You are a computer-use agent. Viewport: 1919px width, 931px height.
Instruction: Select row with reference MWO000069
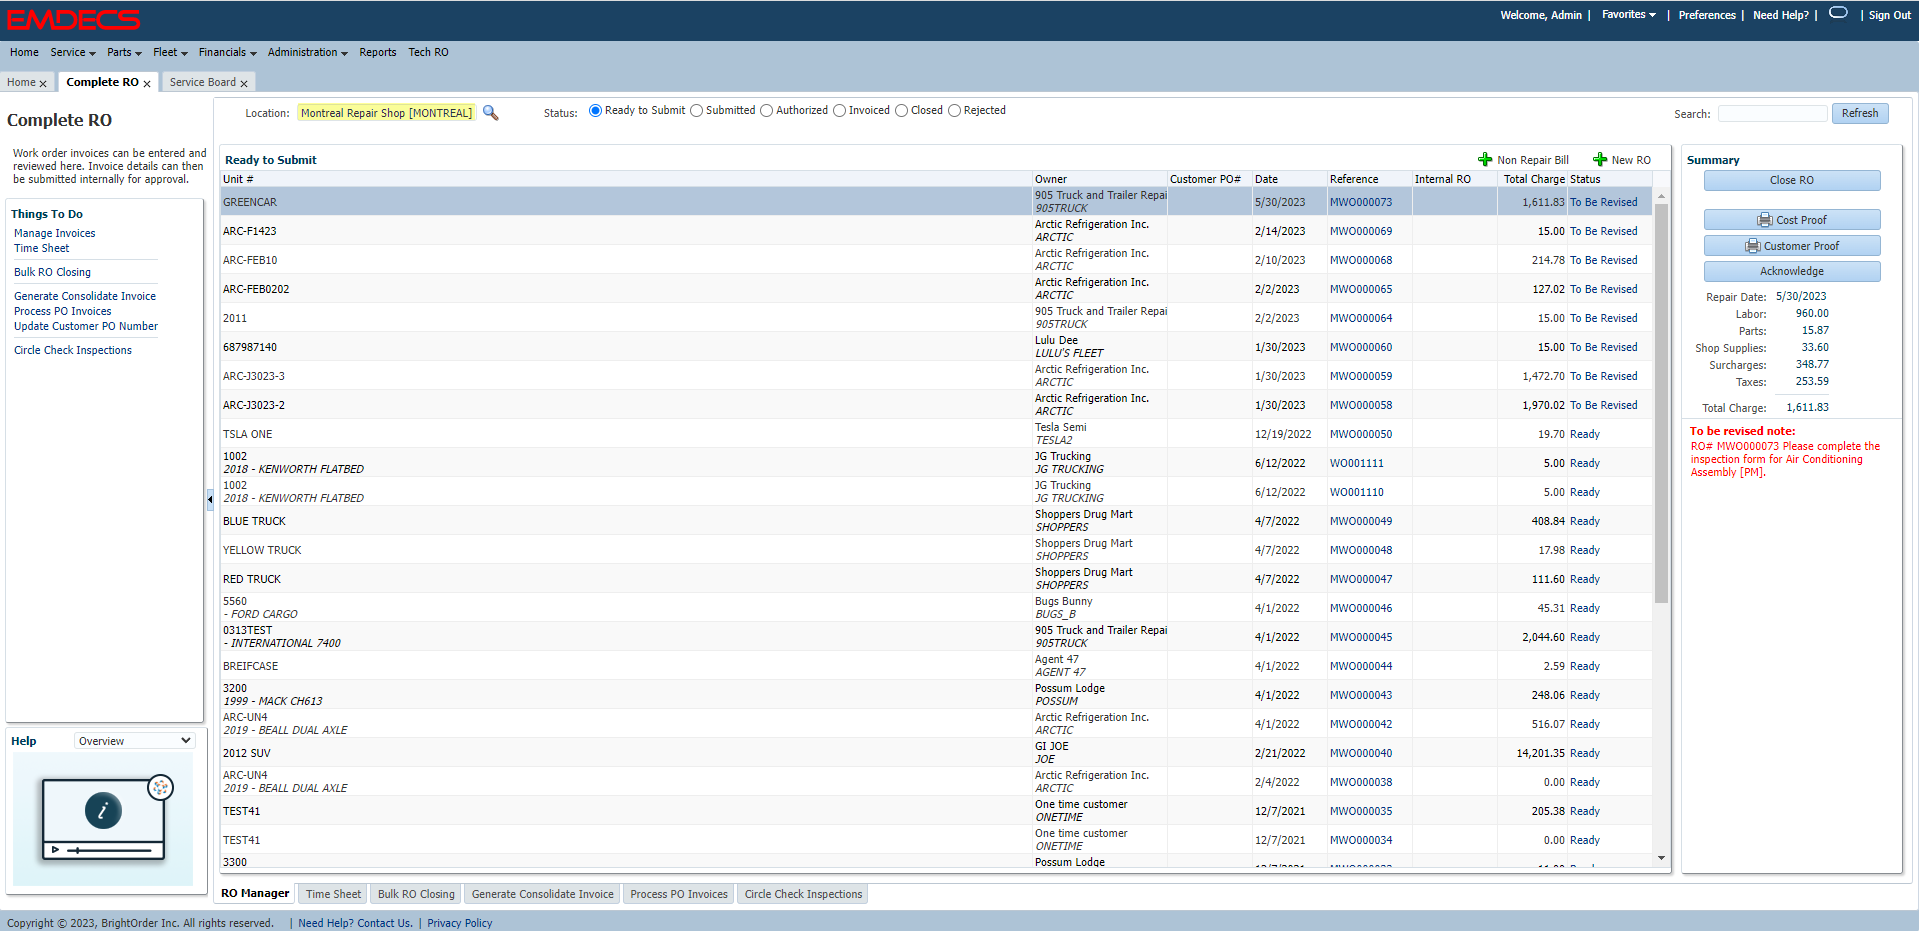[x=936, y=231]
